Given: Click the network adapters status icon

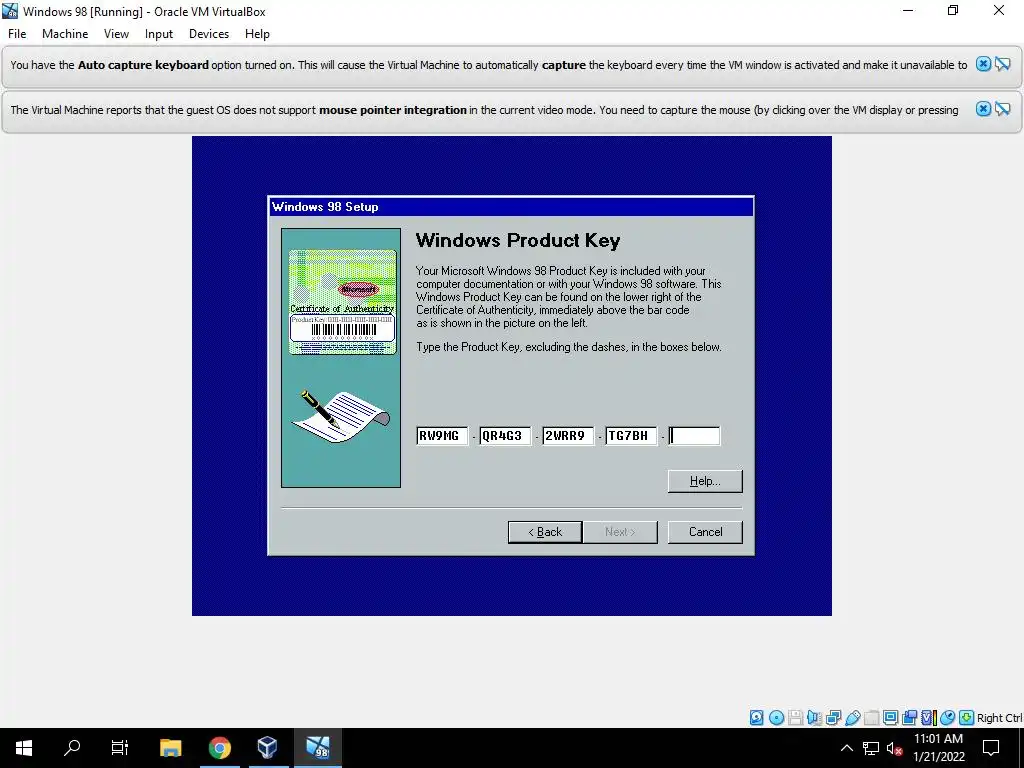Looking at the screenshot, I should [x=833, y=718].
